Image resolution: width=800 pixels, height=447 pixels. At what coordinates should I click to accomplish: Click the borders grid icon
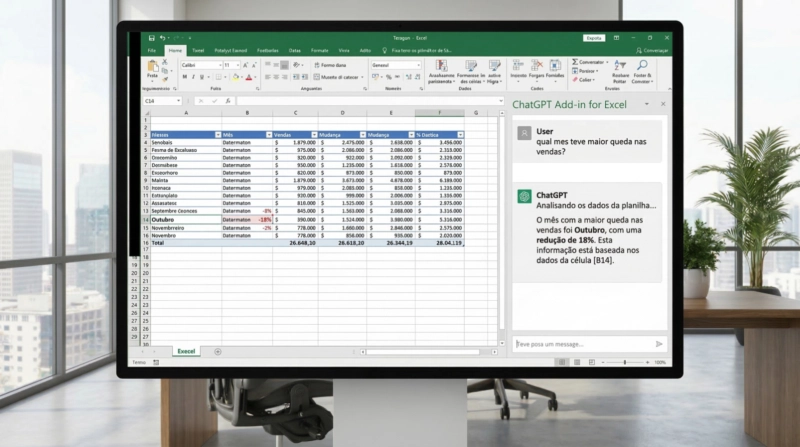pos(218,77)
